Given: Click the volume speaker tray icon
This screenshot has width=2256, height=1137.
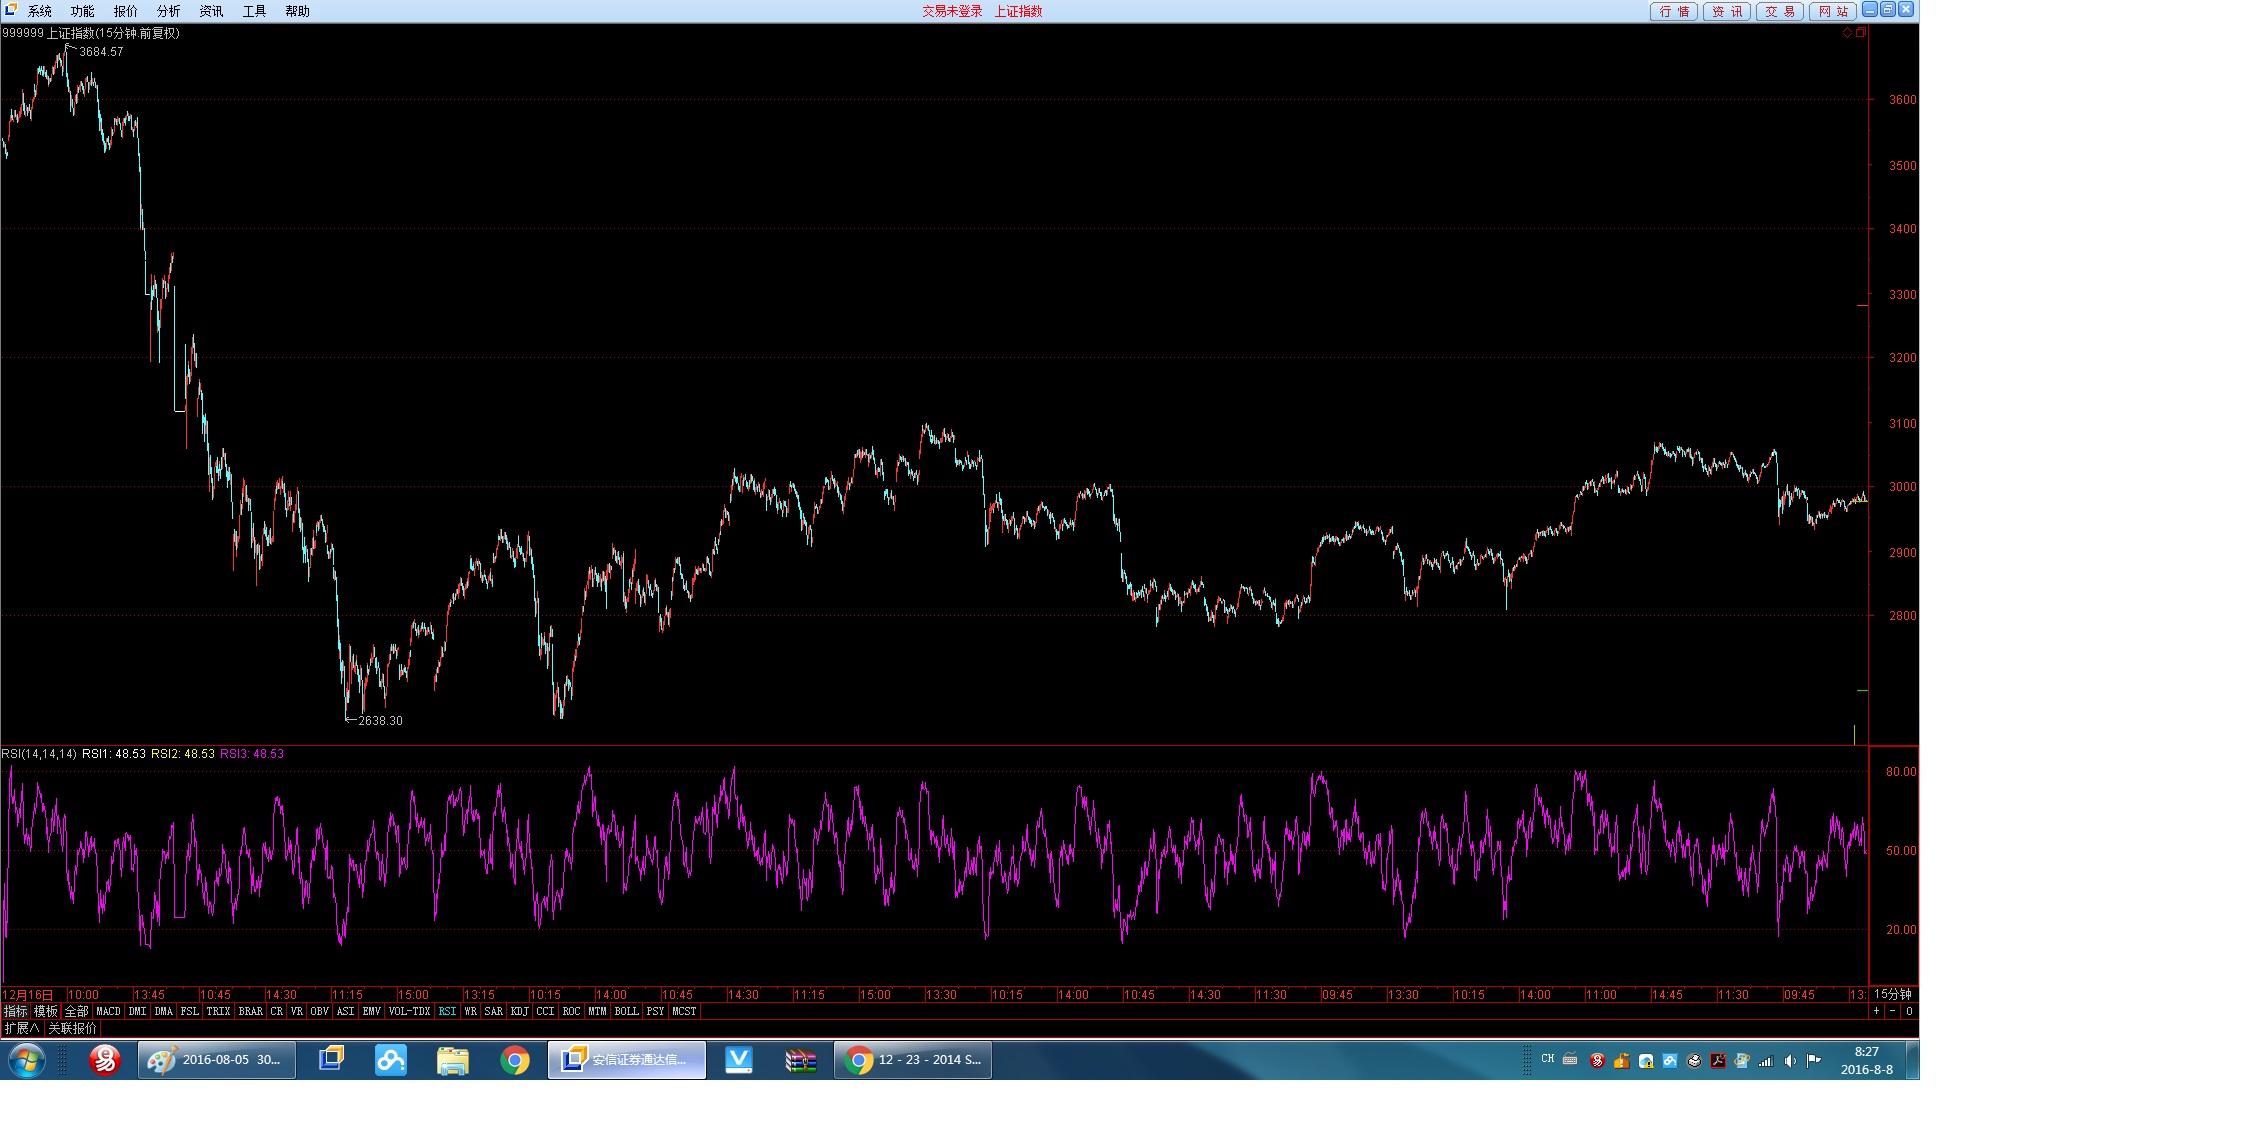Looking at the screenshot, I should pyautogui.click(x=1790, y=1061).
